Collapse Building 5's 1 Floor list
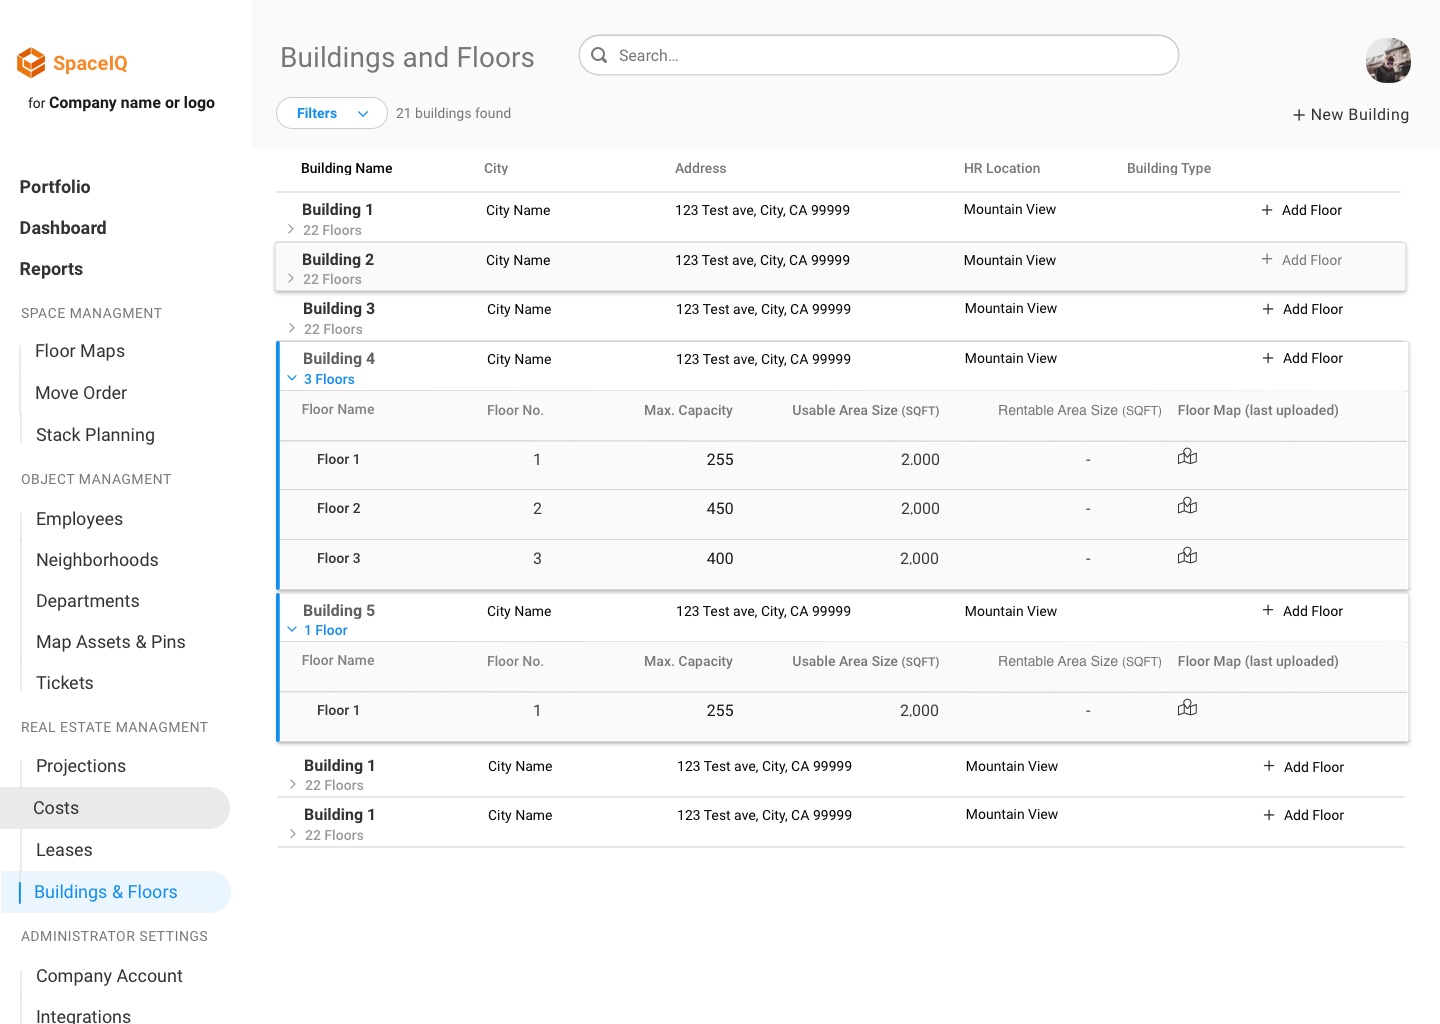1440x1024 pixels. click(x=292, y=630)
